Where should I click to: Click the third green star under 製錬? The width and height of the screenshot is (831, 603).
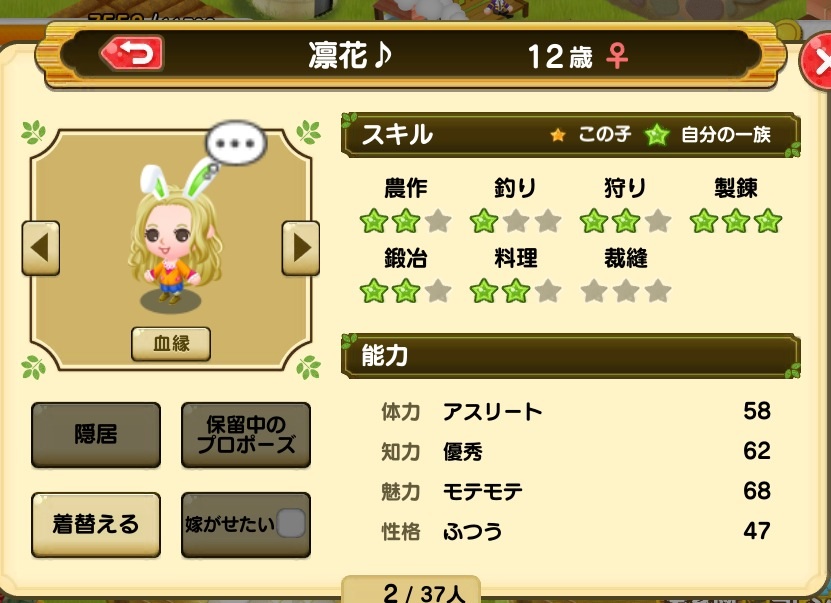768,221
